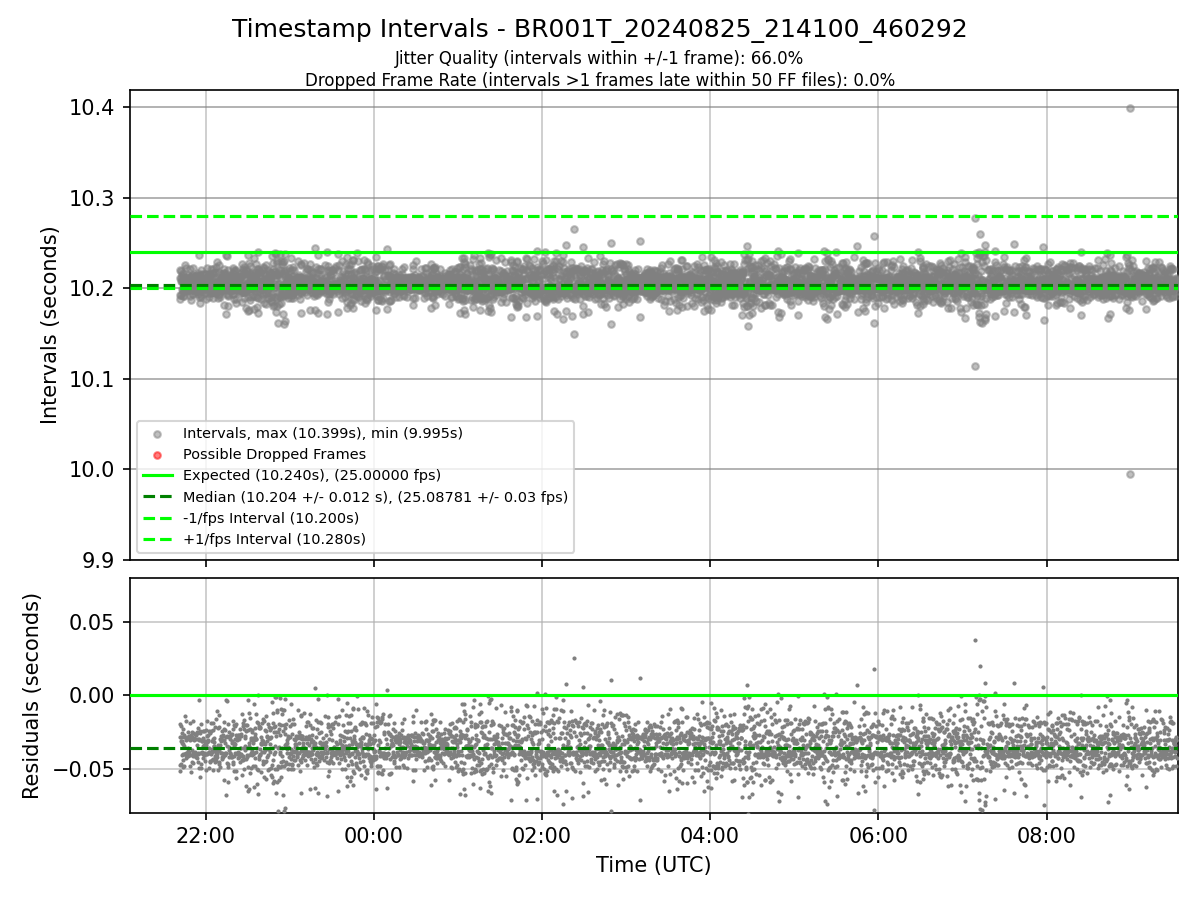1200x900 pixels.
Task: Click the solid green expected line at 10.24 seconds
Action: click(x=653, y=252)
